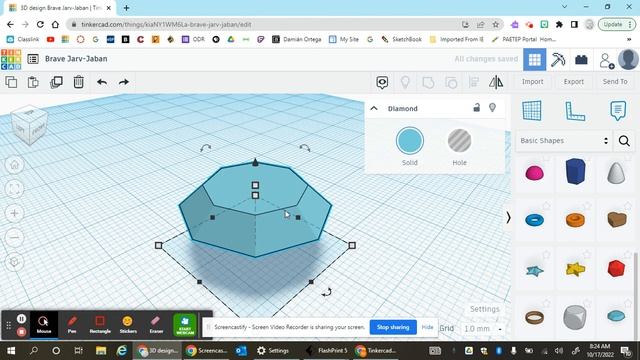Click the Workplane tool icon
This screenshot has height=360, width=640.
point(532,111)
